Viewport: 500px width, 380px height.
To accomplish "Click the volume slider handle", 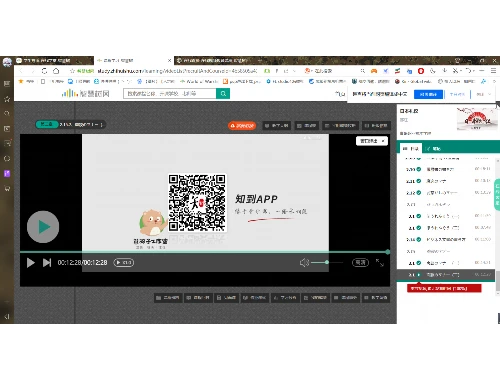I will coord(327,263).
